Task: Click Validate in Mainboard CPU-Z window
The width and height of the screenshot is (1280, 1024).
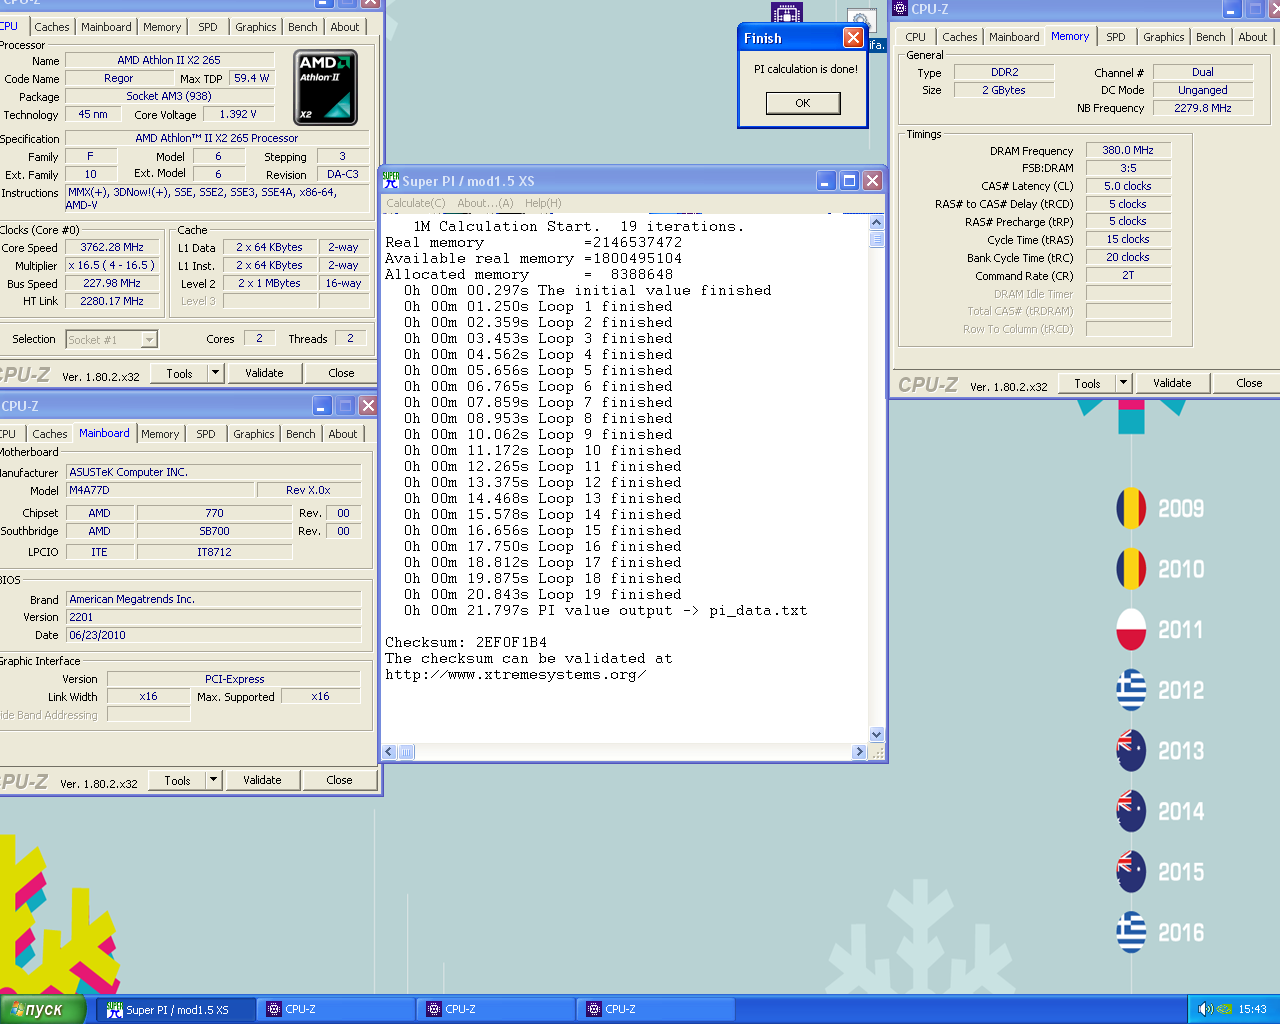Action: click(x=262, y=780)
